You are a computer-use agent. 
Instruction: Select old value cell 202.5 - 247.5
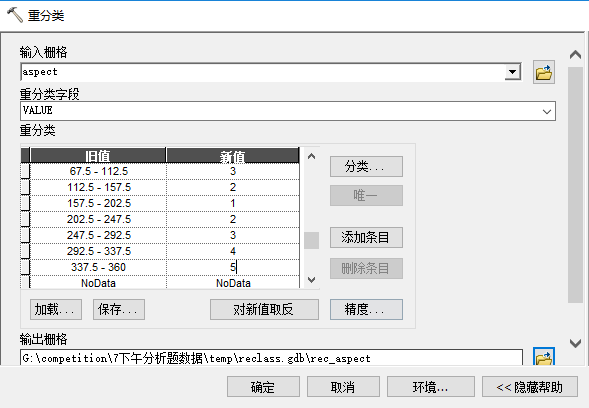tap(98, 219)
